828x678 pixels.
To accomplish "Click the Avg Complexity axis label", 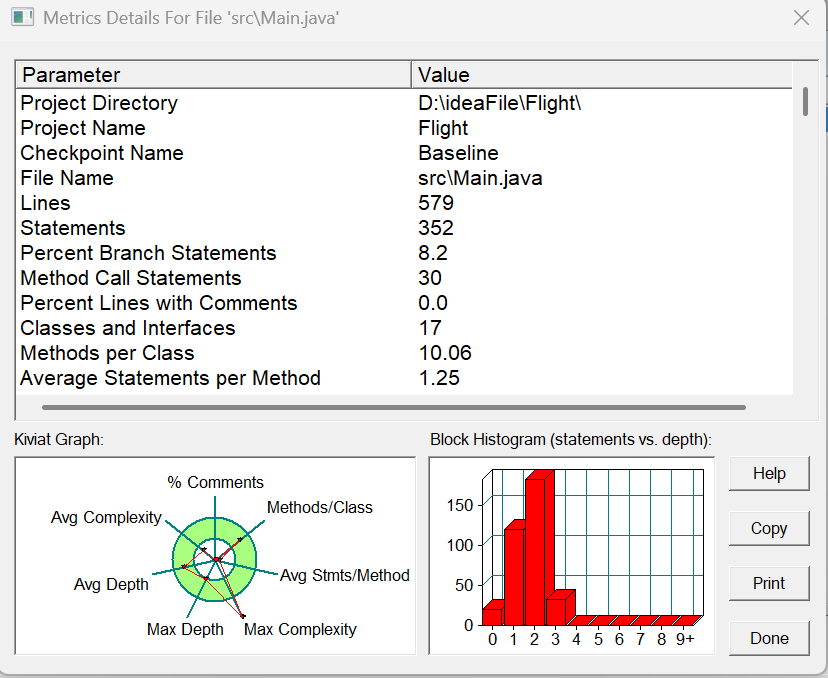I will click(x=106, y=517).
